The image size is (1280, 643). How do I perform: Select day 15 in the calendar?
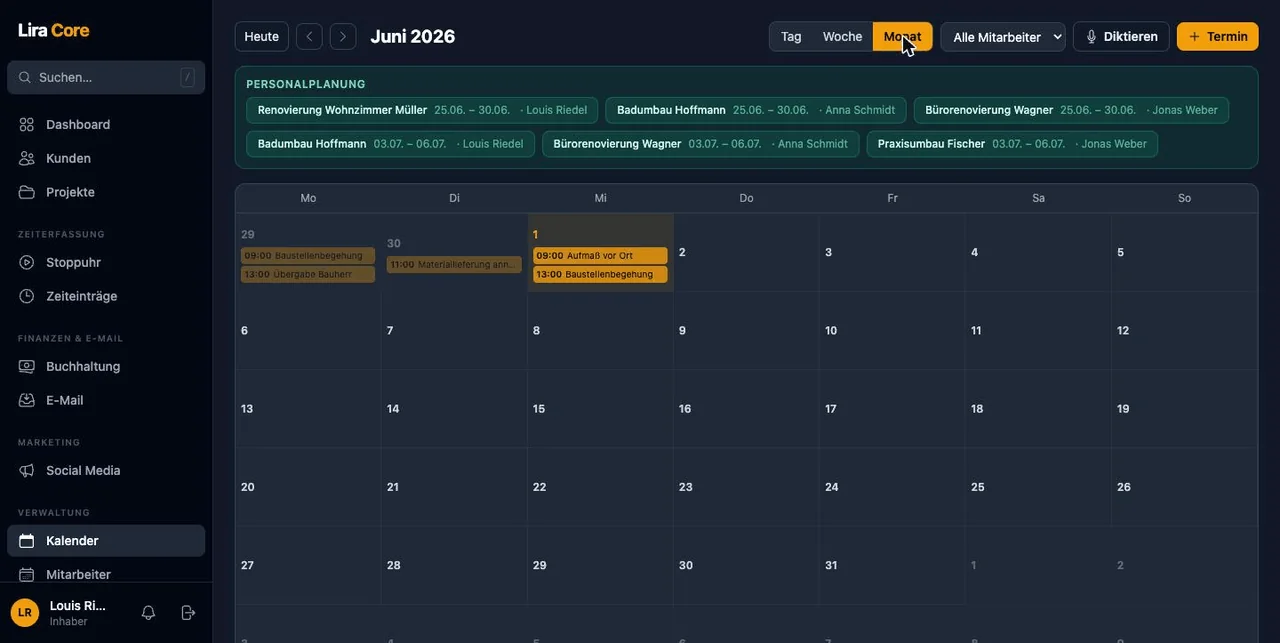pyautogui.click(x=600, y=409)
